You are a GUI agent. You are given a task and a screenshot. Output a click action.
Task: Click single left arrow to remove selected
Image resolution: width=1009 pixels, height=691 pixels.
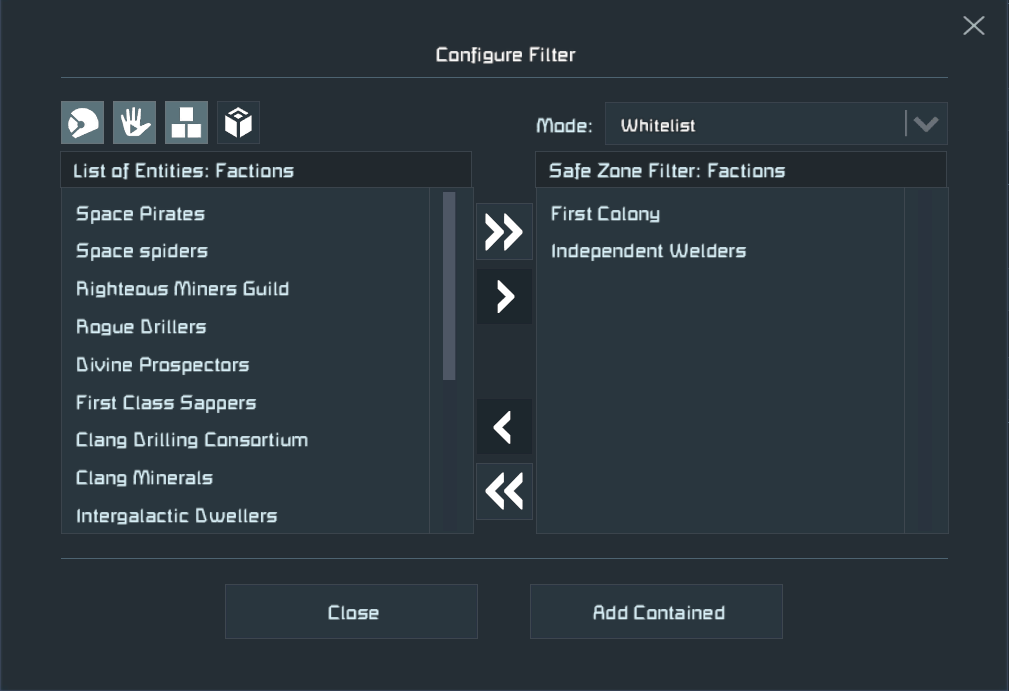[x=504, y=427]
